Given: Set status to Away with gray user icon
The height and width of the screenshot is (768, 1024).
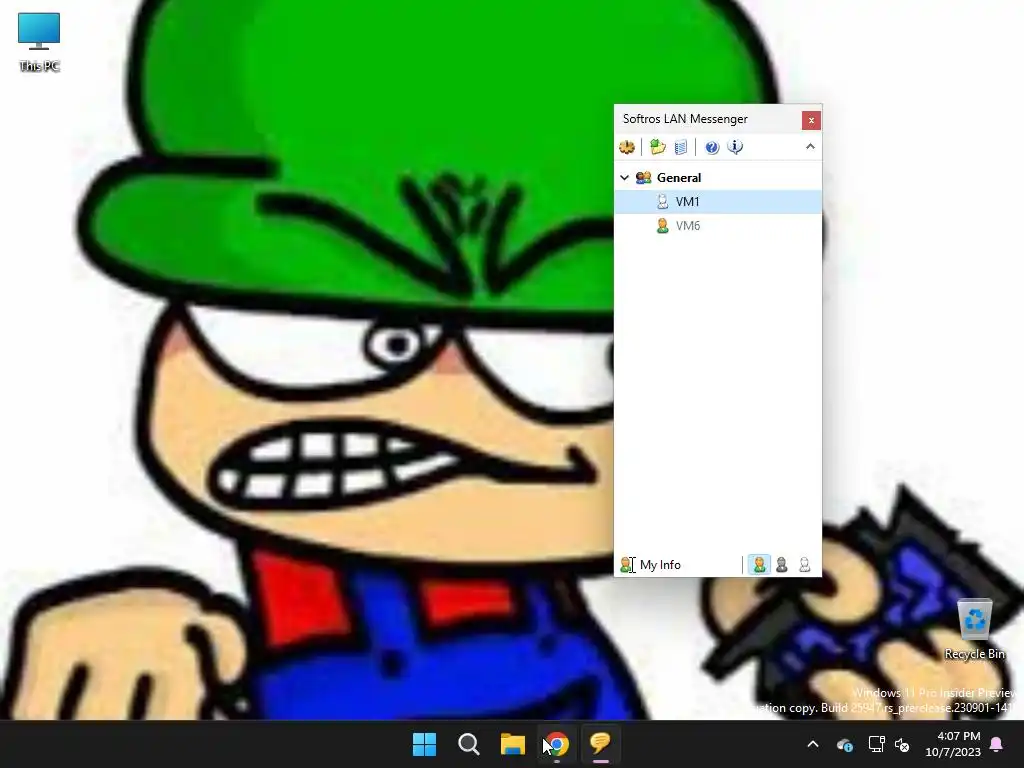Looking at the screenshot, I should coord(782,565).
